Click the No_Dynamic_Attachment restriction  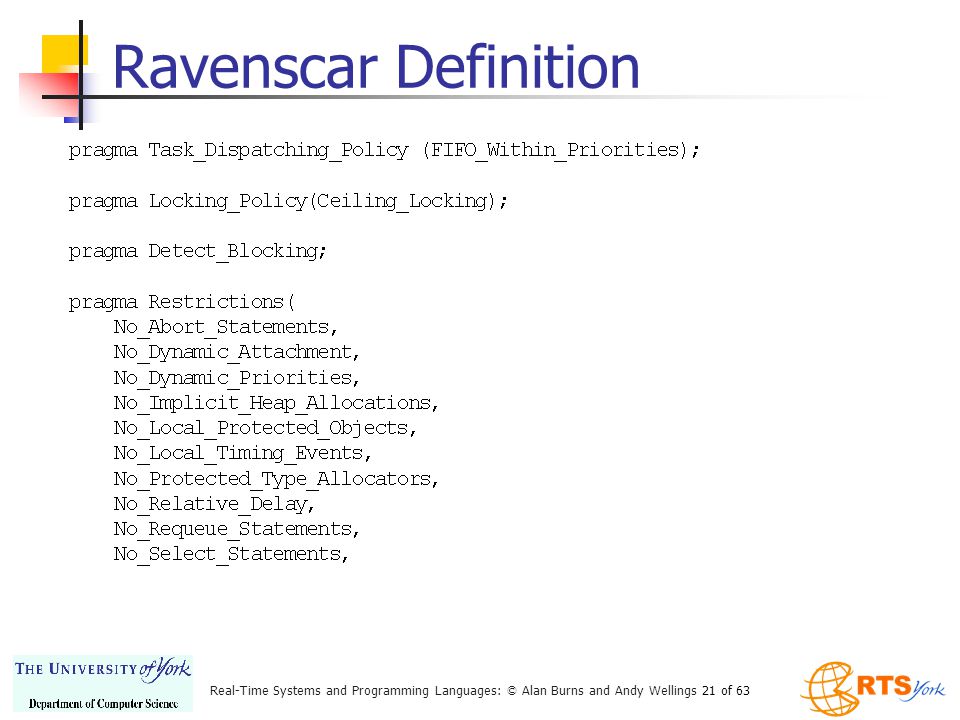(236, 352)
